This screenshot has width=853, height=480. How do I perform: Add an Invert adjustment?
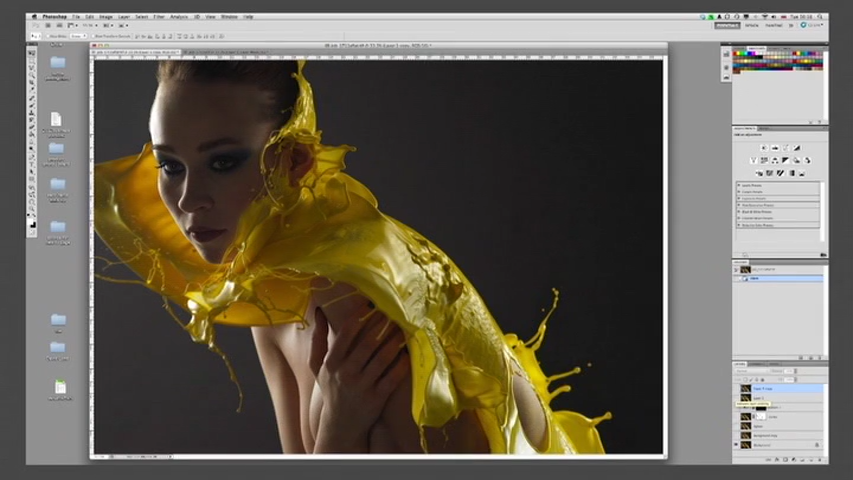click(x=759, y=173)
